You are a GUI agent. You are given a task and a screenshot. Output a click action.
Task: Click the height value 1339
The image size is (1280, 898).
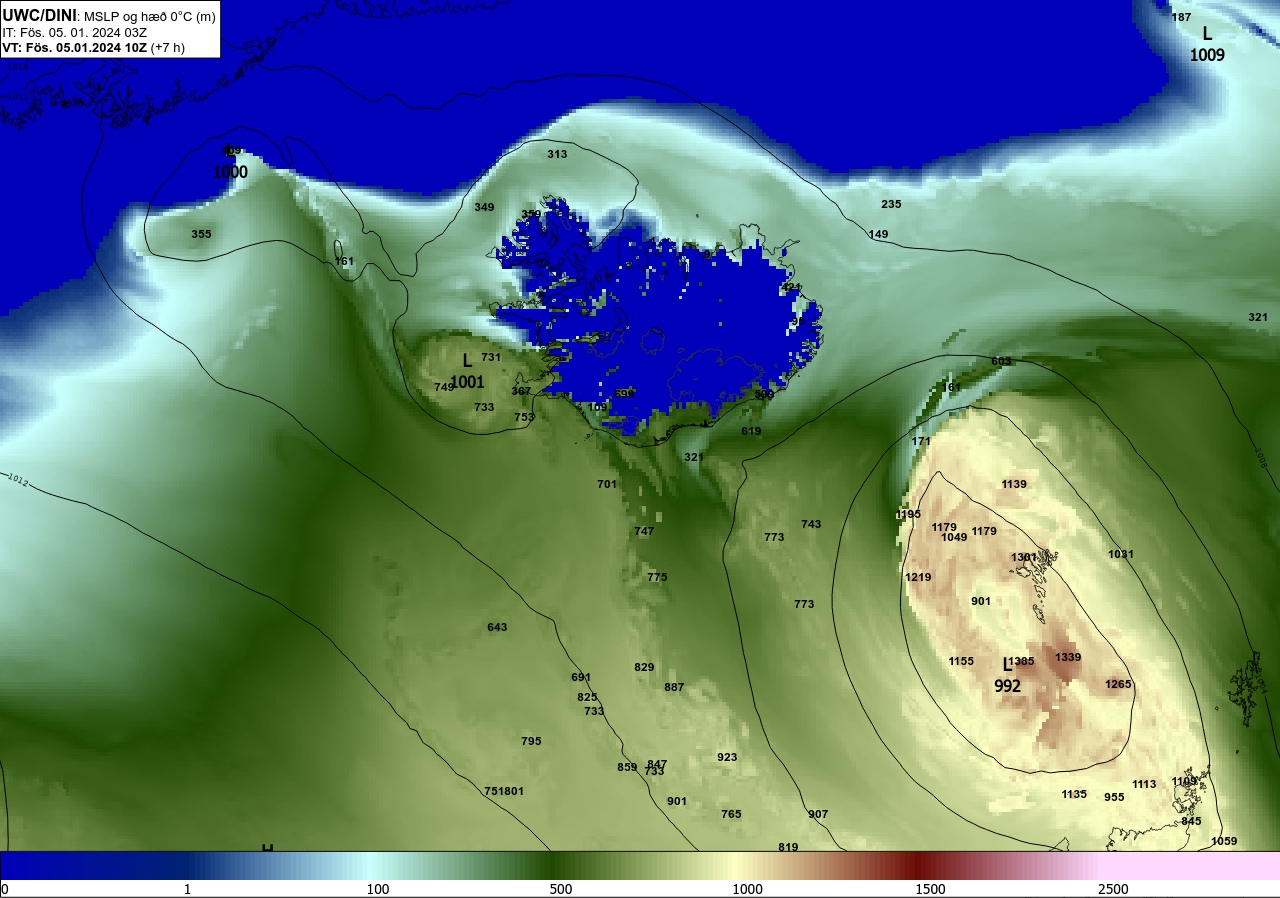(1068, 657)
